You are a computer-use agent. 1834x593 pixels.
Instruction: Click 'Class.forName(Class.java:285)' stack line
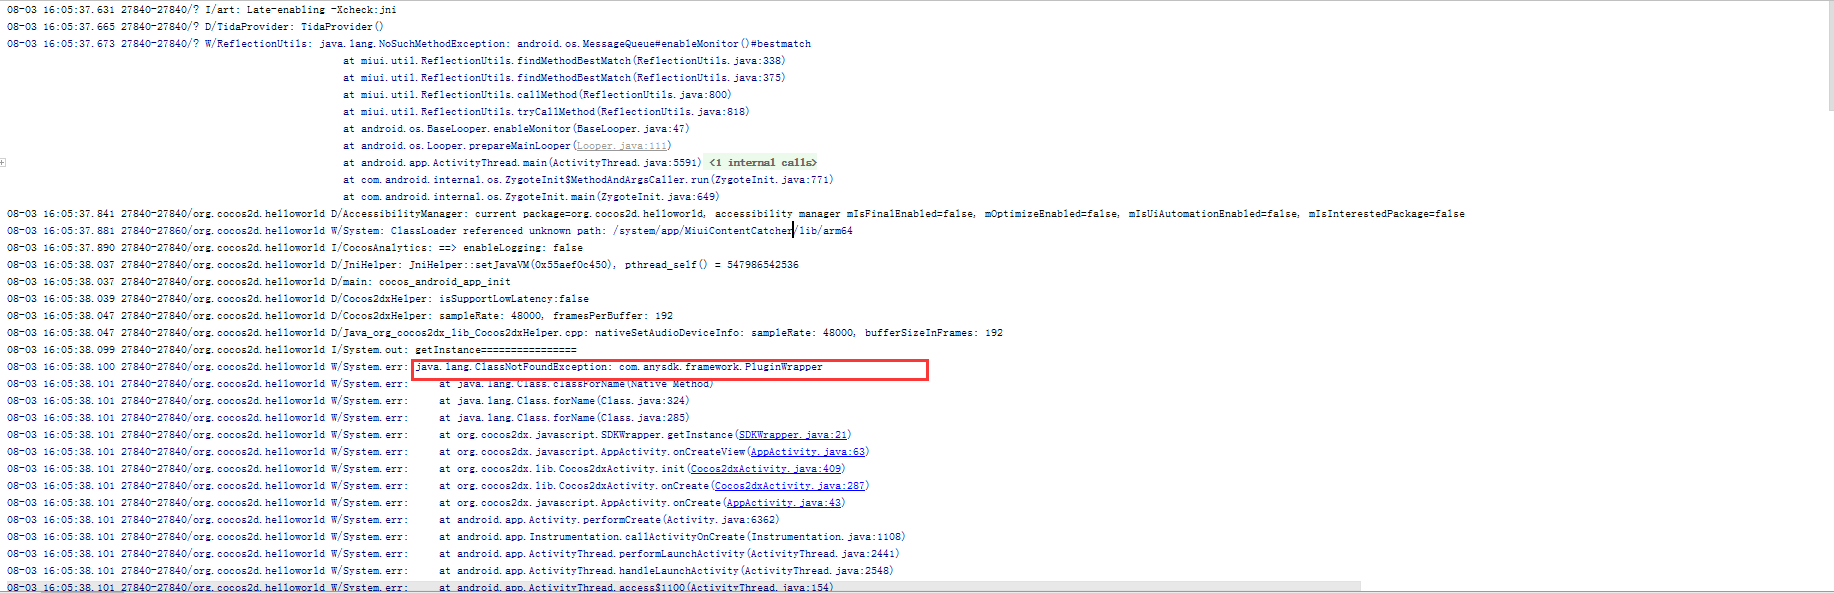[564, 418]
